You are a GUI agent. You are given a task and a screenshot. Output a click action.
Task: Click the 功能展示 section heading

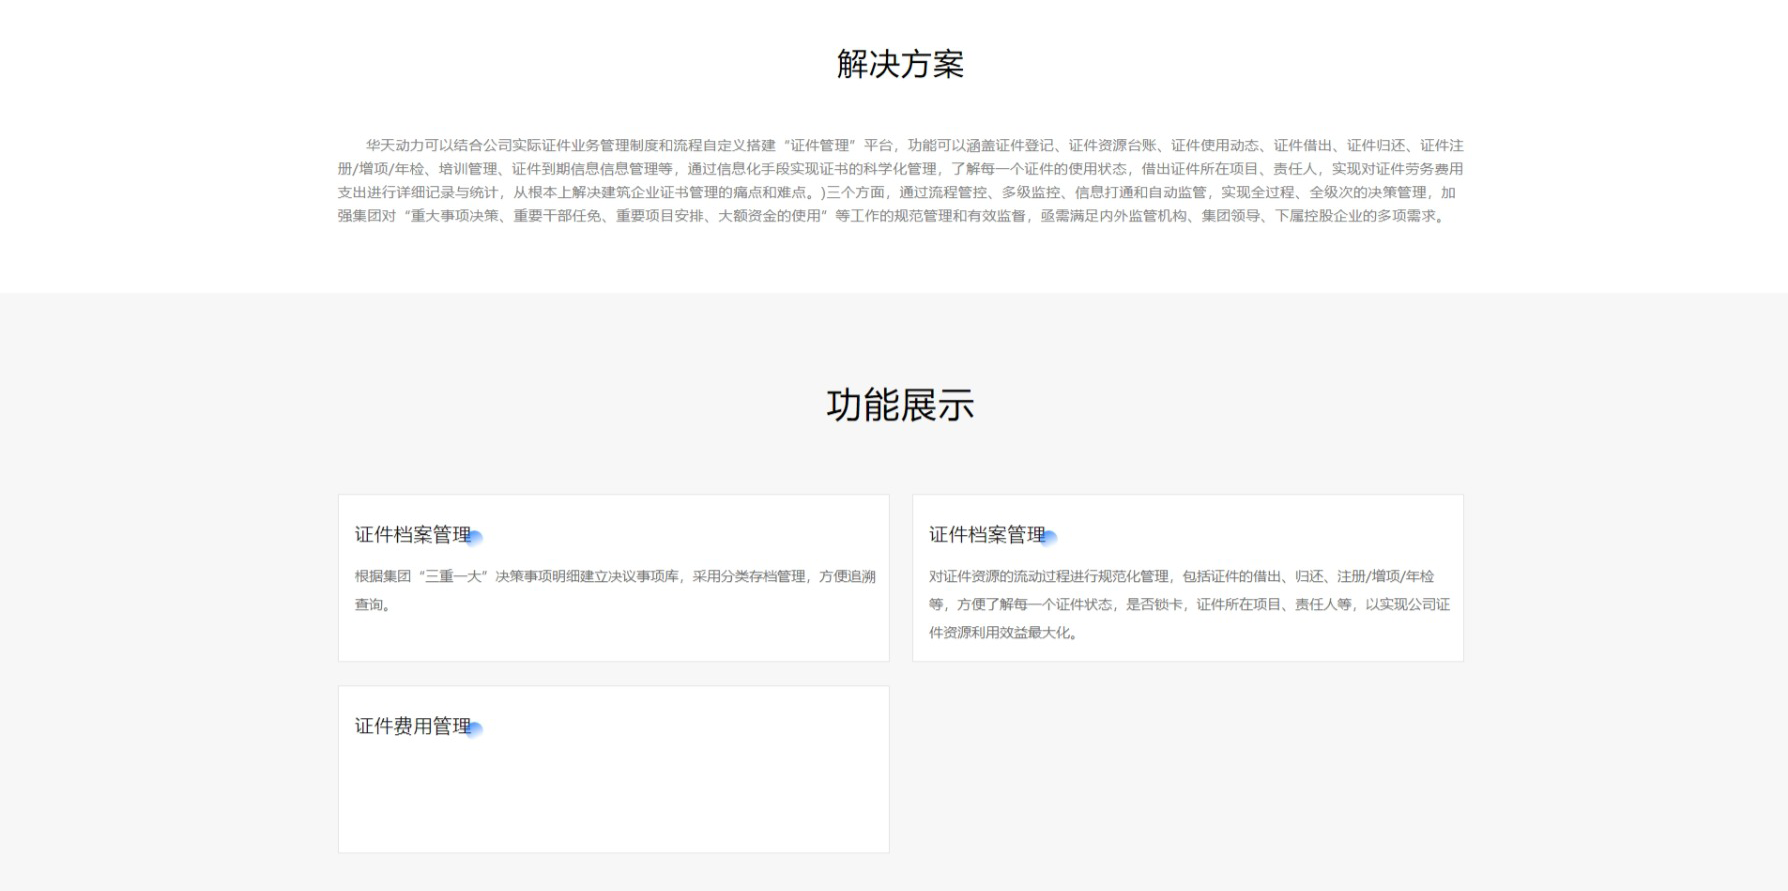click(x=900, y=405)
